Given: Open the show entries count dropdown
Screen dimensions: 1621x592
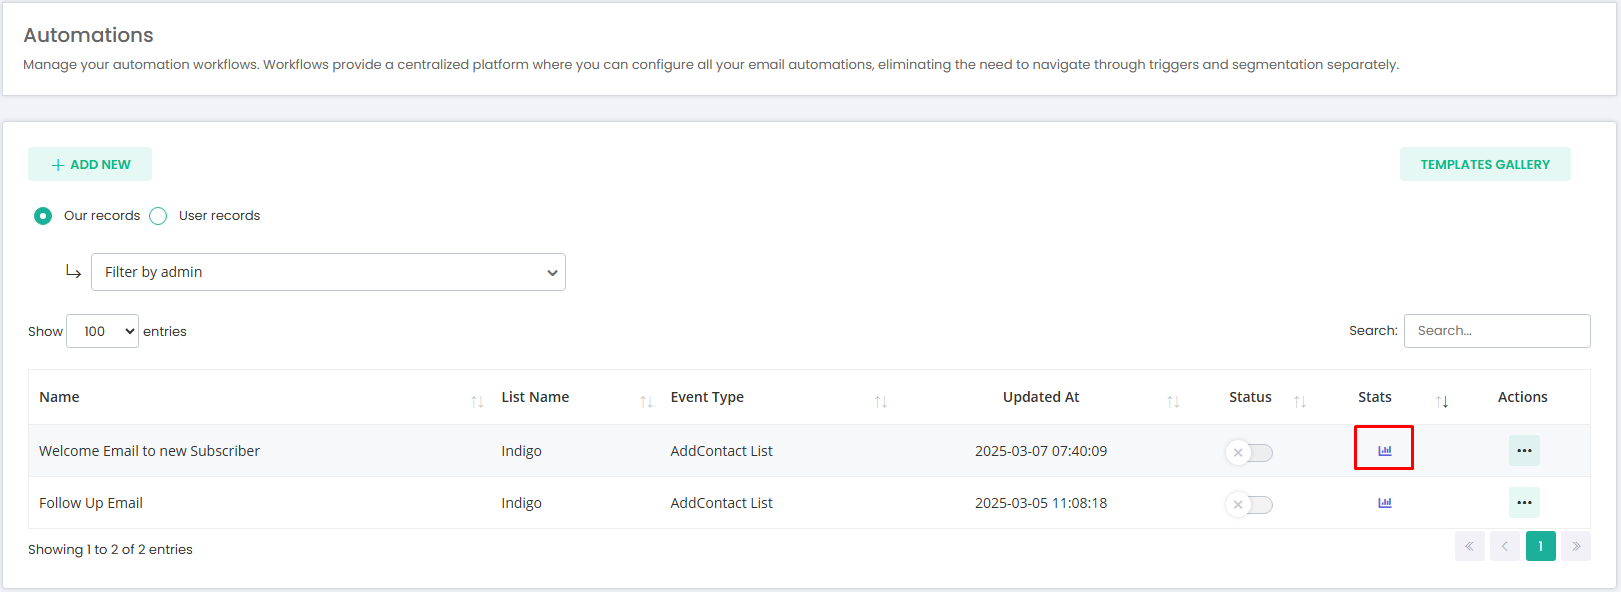Looking at the screenshot, I should pos(102,331).
